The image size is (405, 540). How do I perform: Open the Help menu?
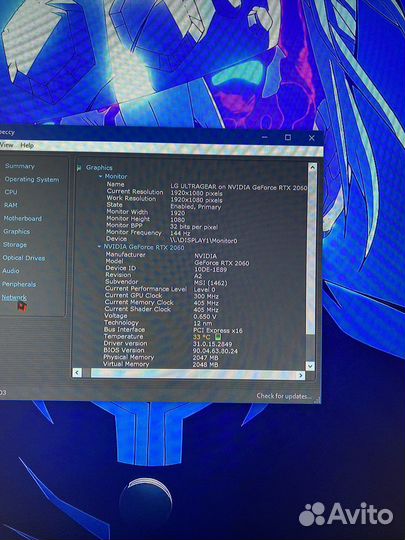coord(27,145)
